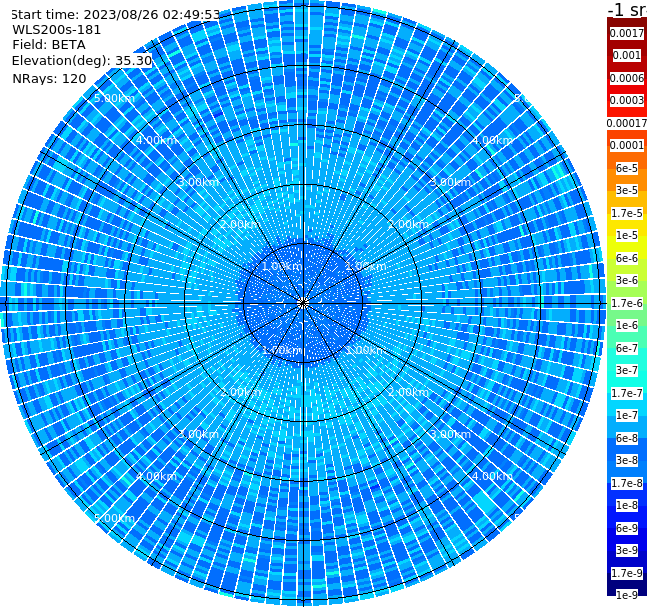Click the 6e-7 colorbar value
This screenshot has height=607, width=647.
click(x=627, y=348)
